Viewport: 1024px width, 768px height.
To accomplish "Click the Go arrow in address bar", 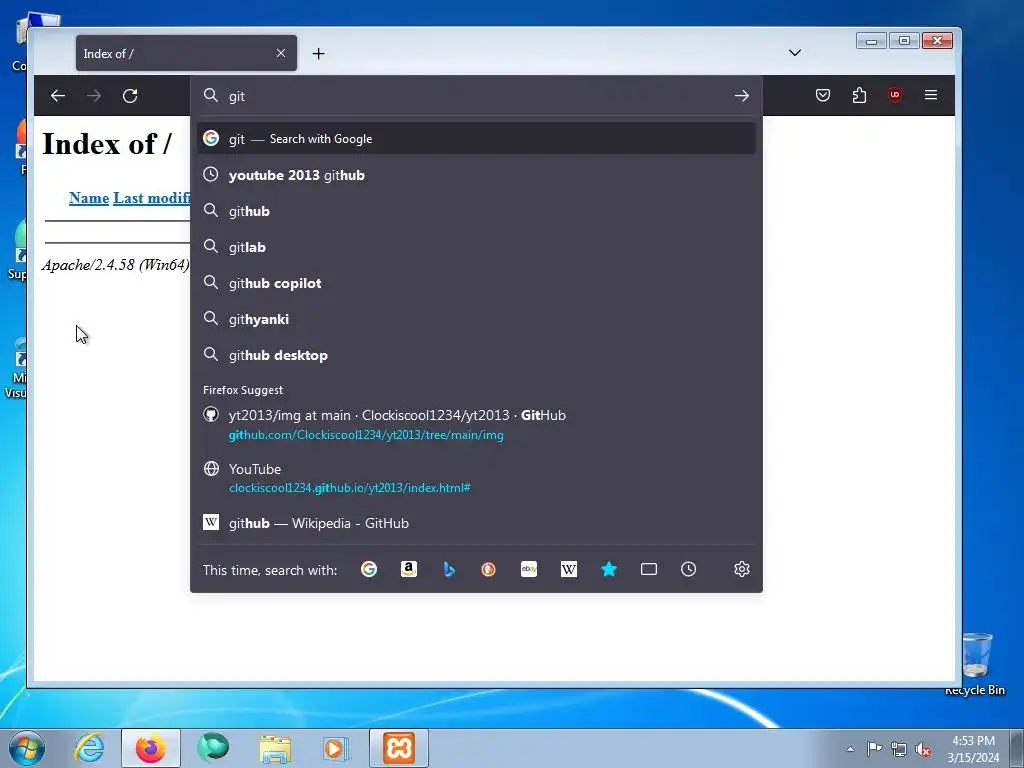I will pyautogui.click(x=741, y=96).
